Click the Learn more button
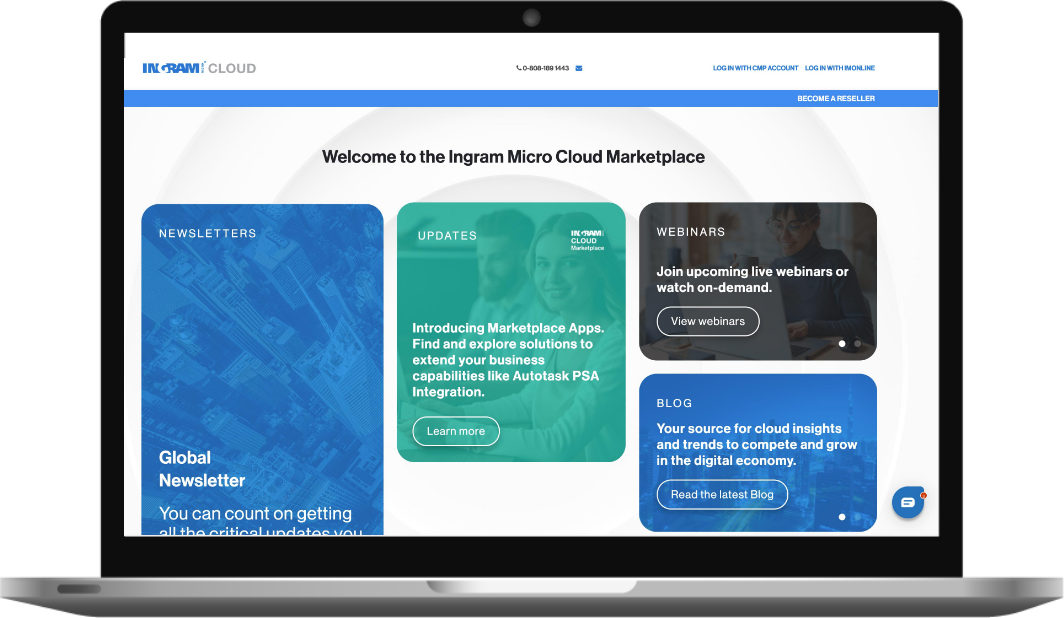This screenshot has width=1064, height=618. pos(456,431)
